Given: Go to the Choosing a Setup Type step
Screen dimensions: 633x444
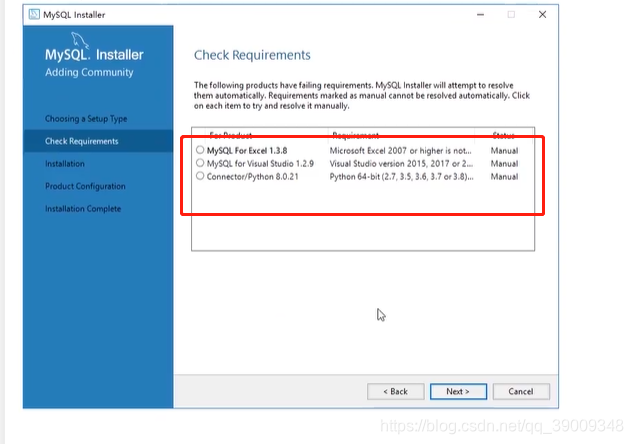Looking at the screenshot, I should (x=86, y=119).
